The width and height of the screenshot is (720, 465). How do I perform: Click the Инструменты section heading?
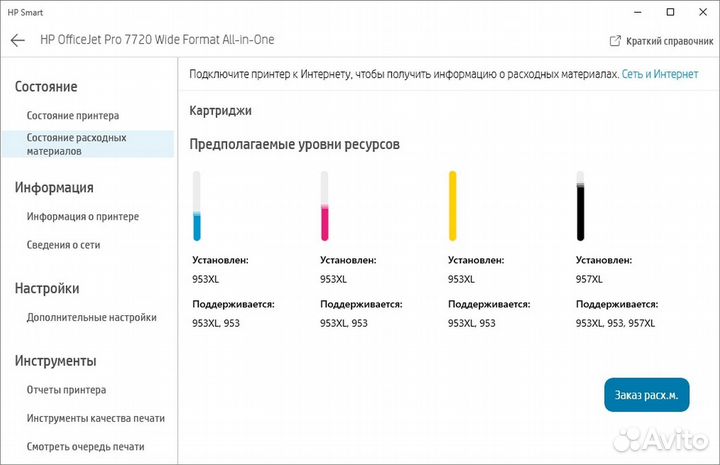(56, 361)
